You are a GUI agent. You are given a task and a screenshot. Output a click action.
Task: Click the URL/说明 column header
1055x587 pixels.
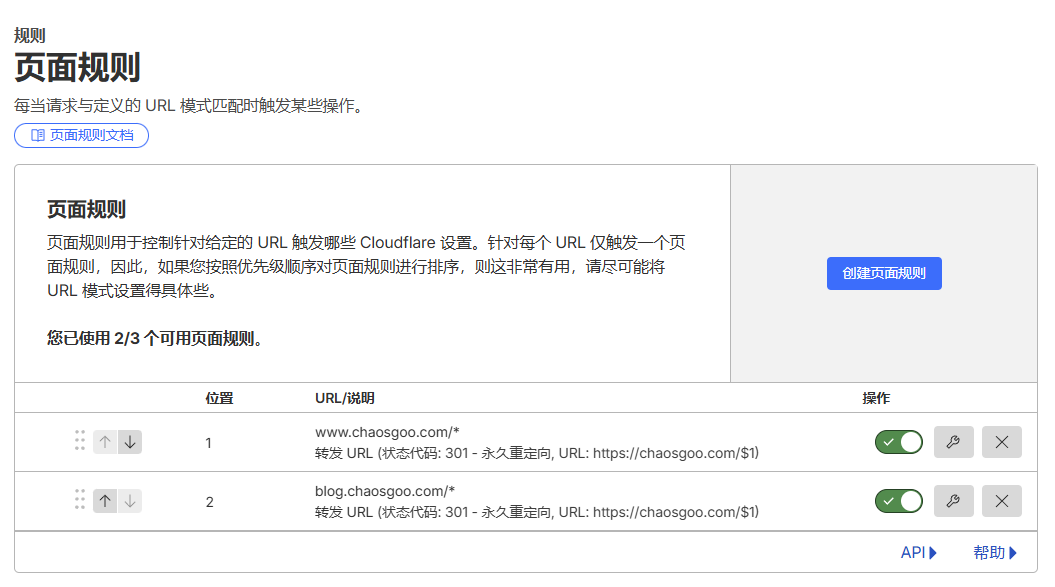(344, 398)
